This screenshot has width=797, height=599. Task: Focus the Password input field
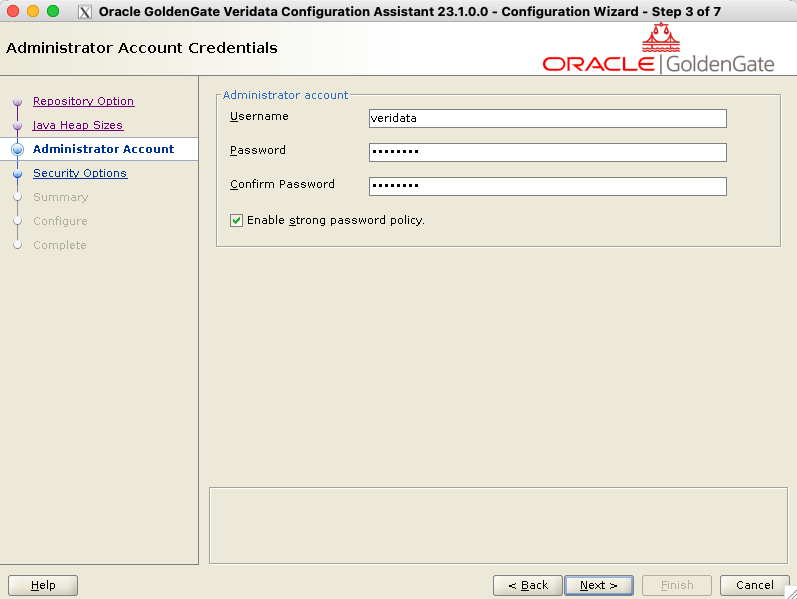click(x=547, y=152)
